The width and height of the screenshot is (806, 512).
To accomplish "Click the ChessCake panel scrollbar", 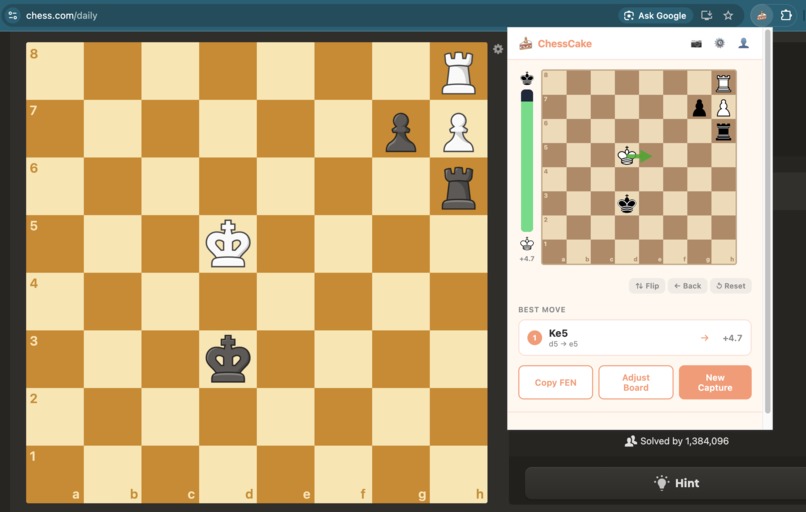I will pyautogui.click(x=767, y=221).
